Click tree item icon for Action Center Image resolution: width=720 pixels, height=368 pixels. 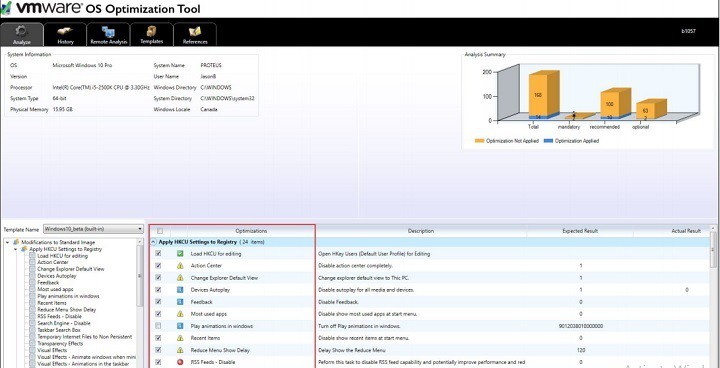pyautogui.click(x=32, y=262)
